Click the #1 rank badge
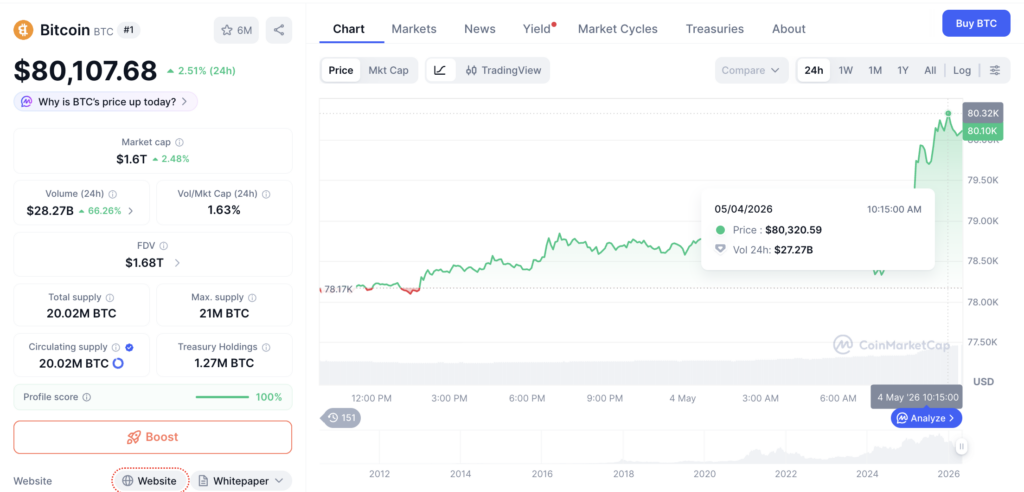This screenshot has height=492, width=1024. coord(129,30)
